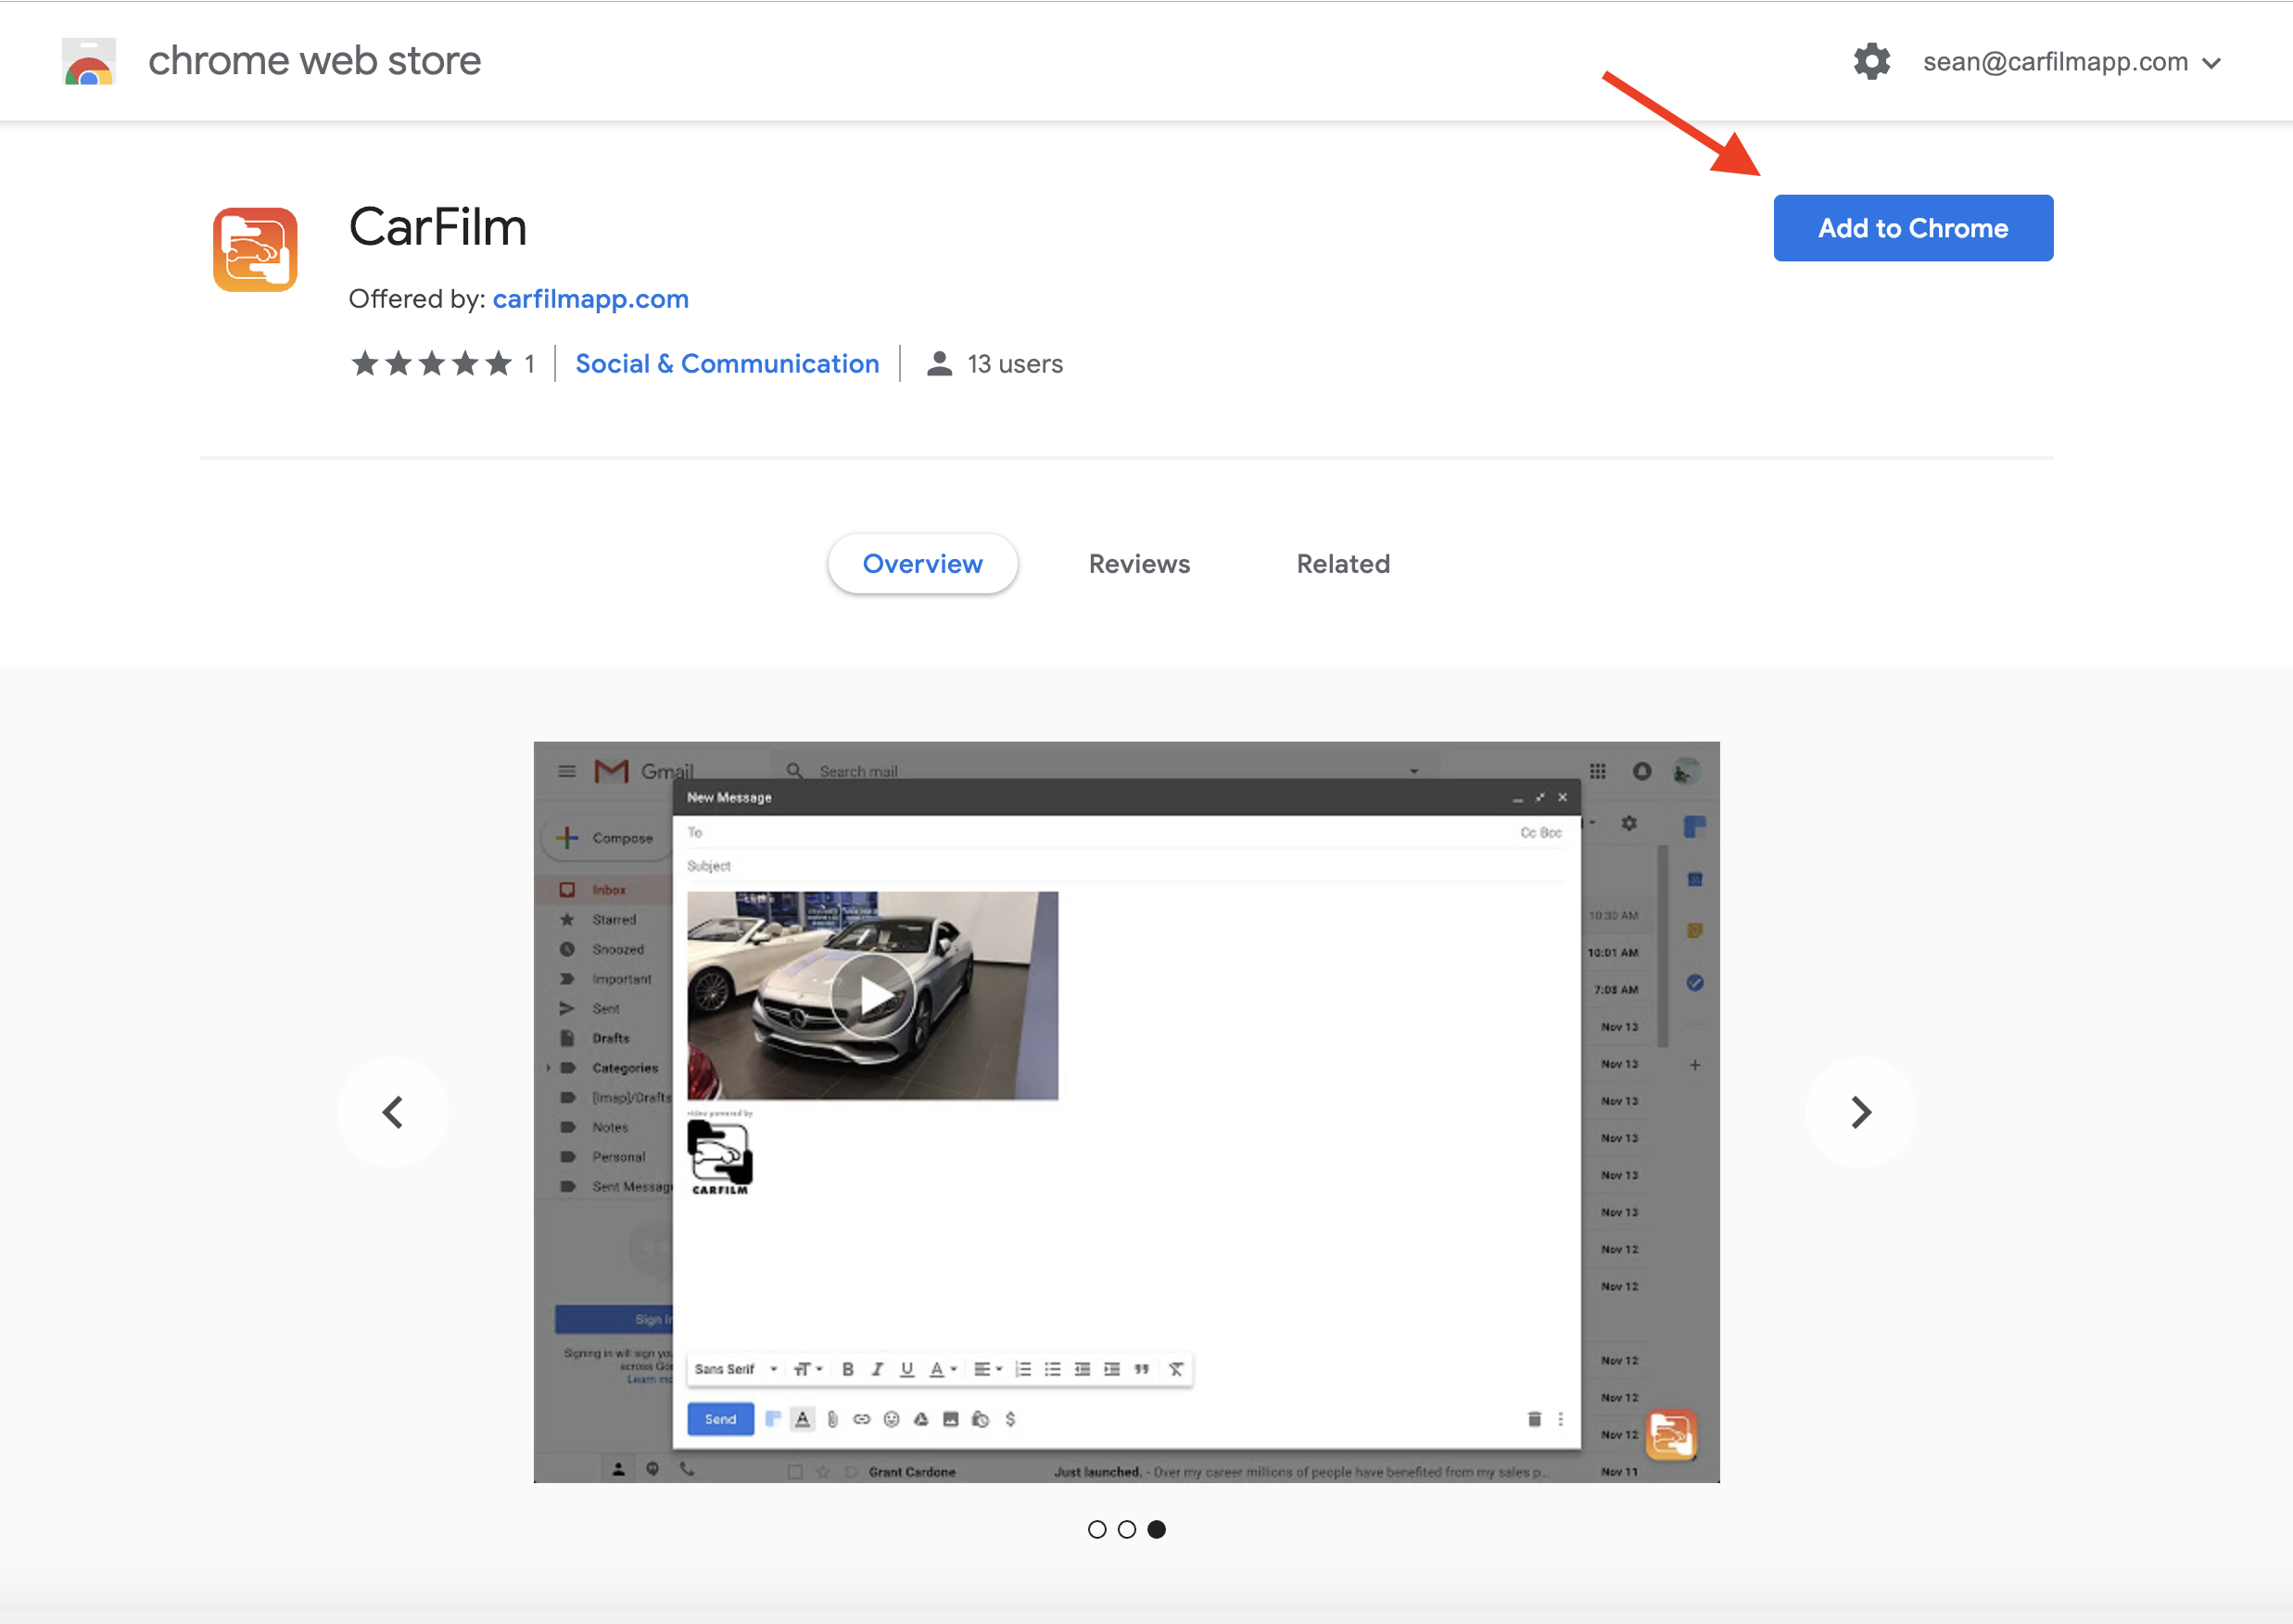2293x1624 pixels.
Task: Open the carfilmapp.com developer link
Action: point(590,299)
